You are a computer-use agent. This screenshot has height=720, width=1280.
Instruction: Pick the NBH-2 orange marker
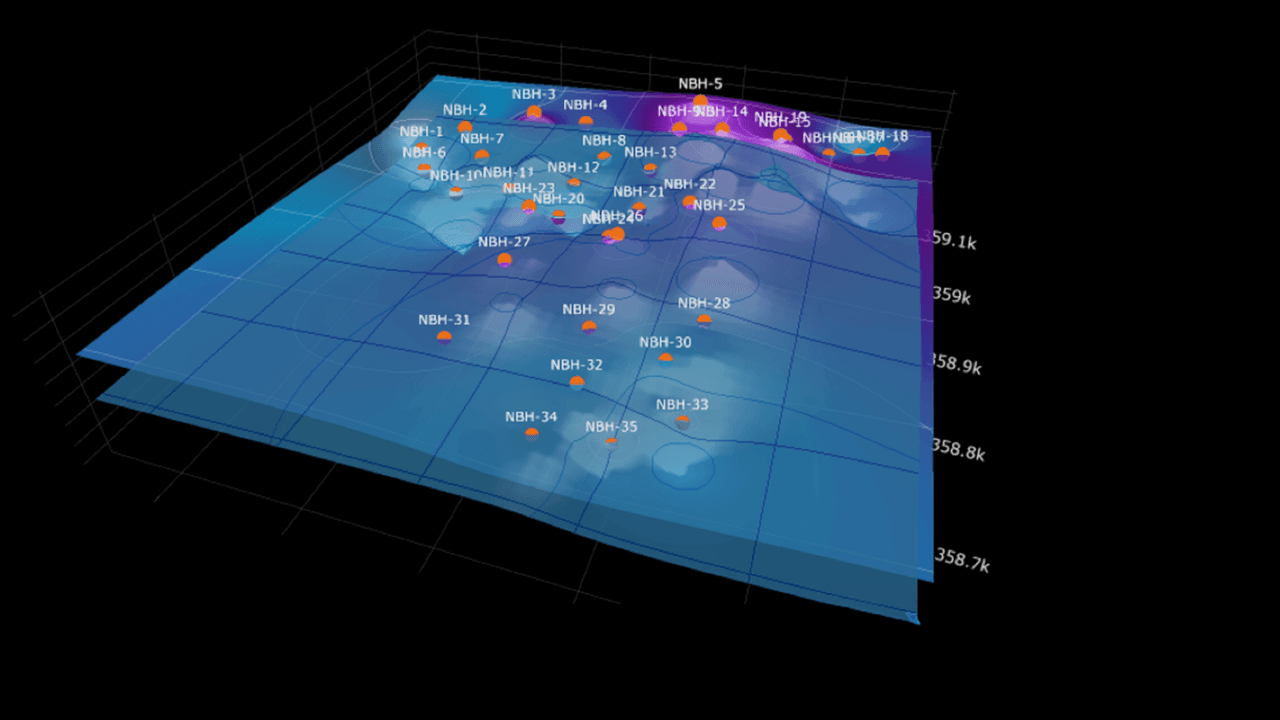tap(465, 127)
